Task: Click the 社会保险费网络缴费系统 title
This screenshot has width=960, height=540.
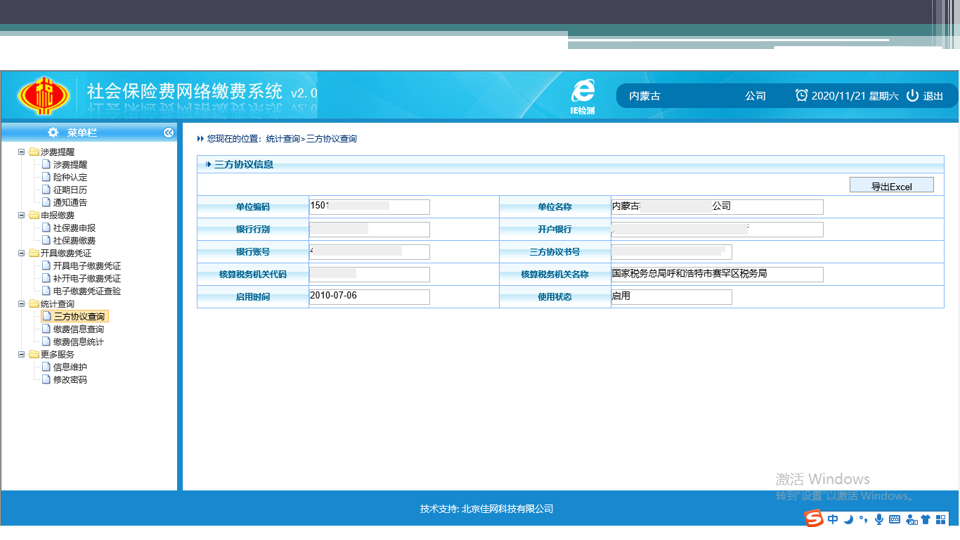Action: click(x=184, y=92)
